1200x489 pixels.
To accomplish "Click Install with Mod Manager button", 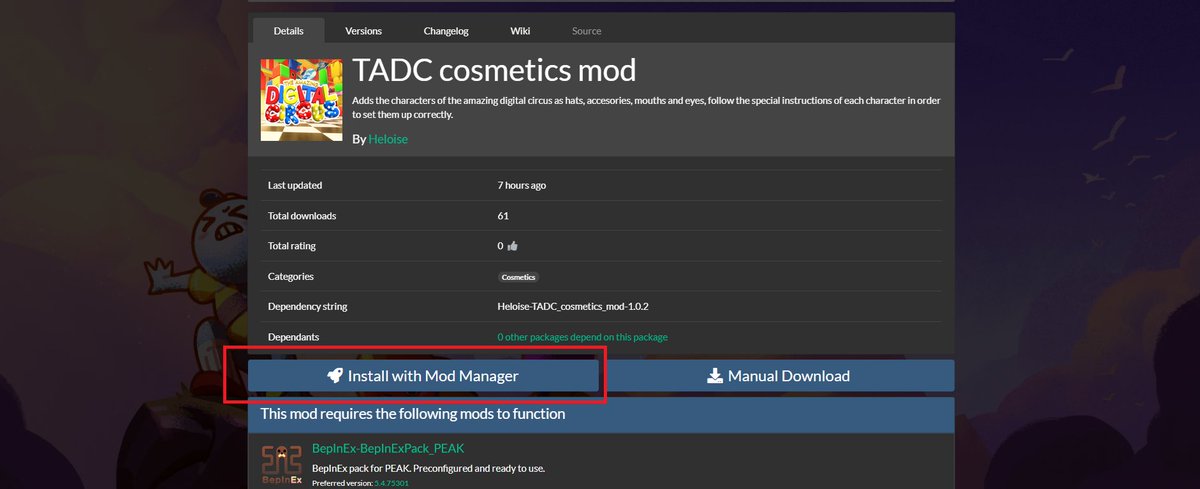I will [x=423, y=376].
